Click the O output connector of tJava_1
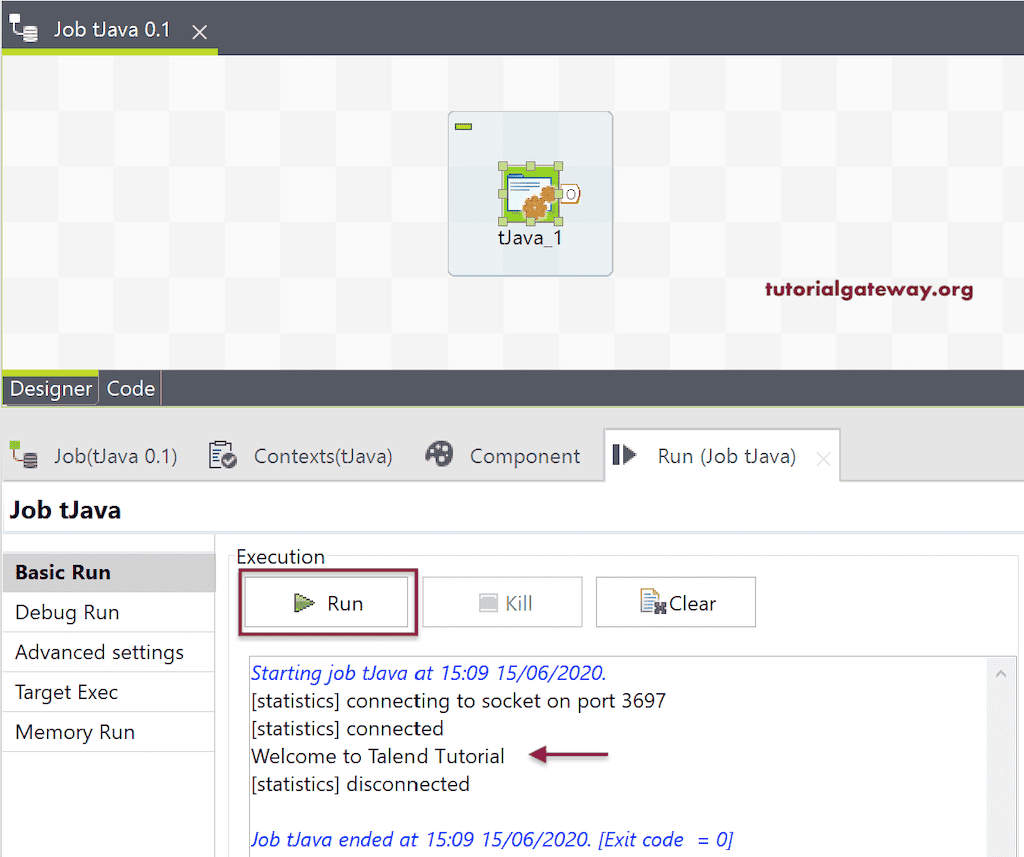 click(x=570, y=194)
